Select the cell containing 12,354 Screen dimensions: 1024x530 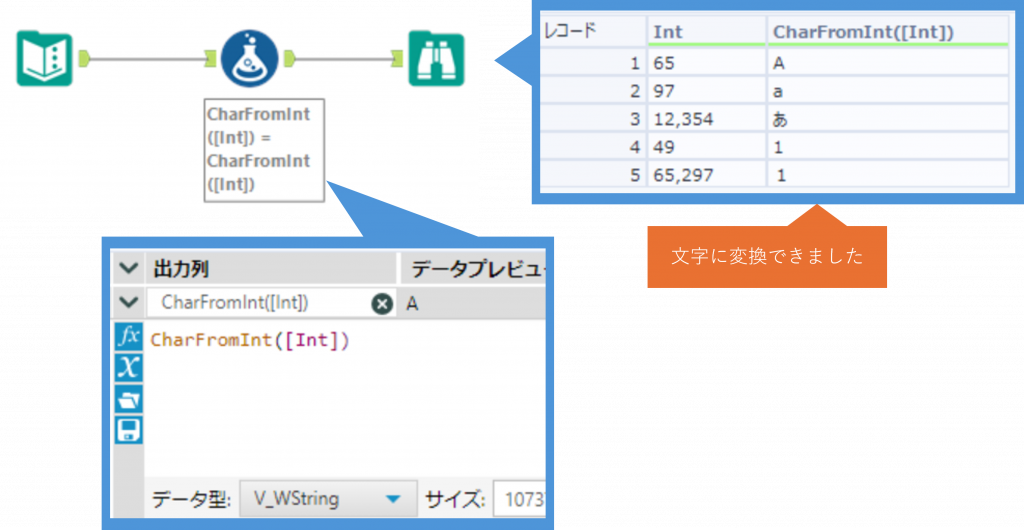[x=704, y=120]
